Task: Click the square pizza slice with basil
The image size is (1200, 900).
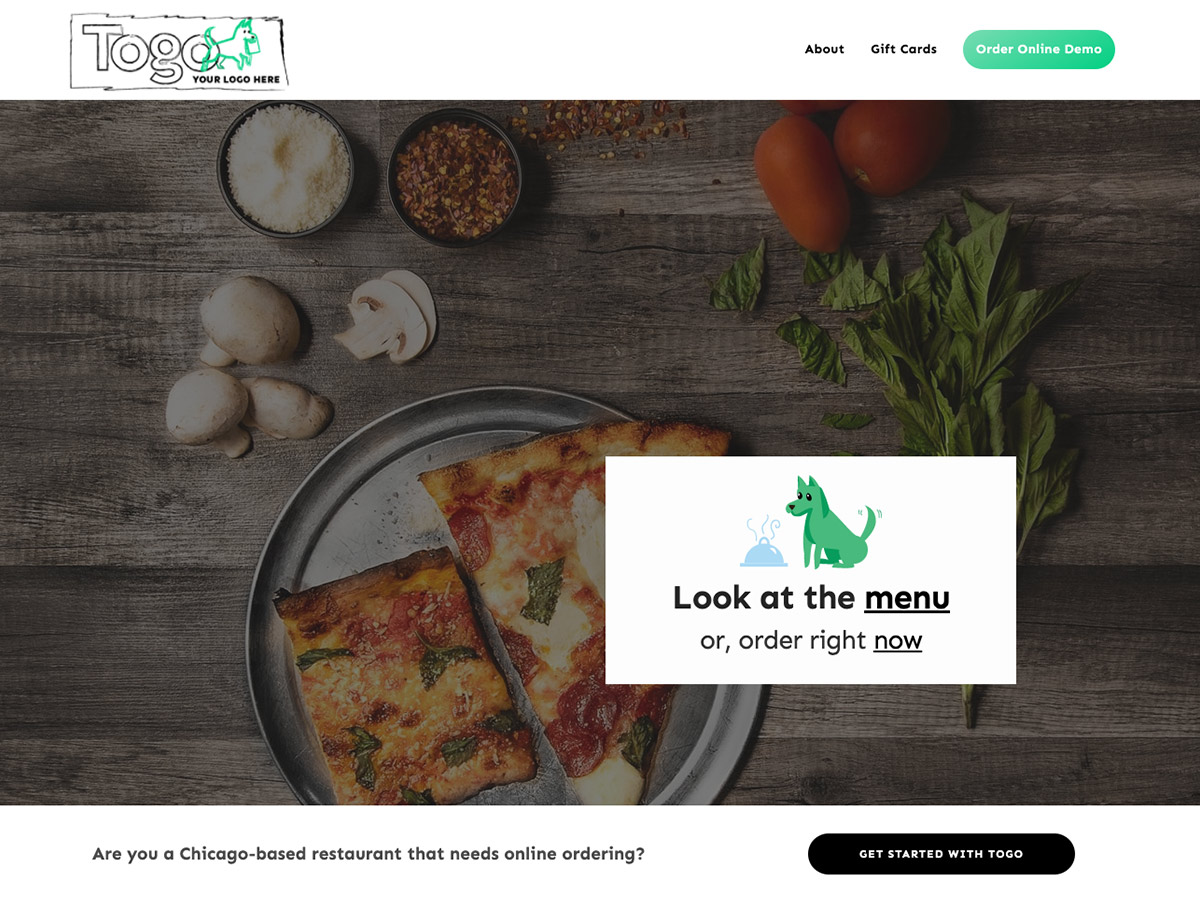Action: pos(406,689)
